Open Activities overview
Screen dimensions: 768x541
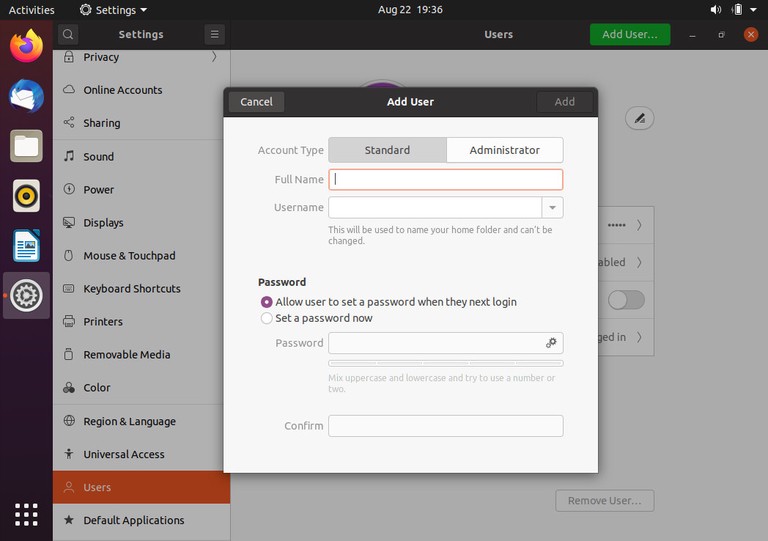coord(31,10)
